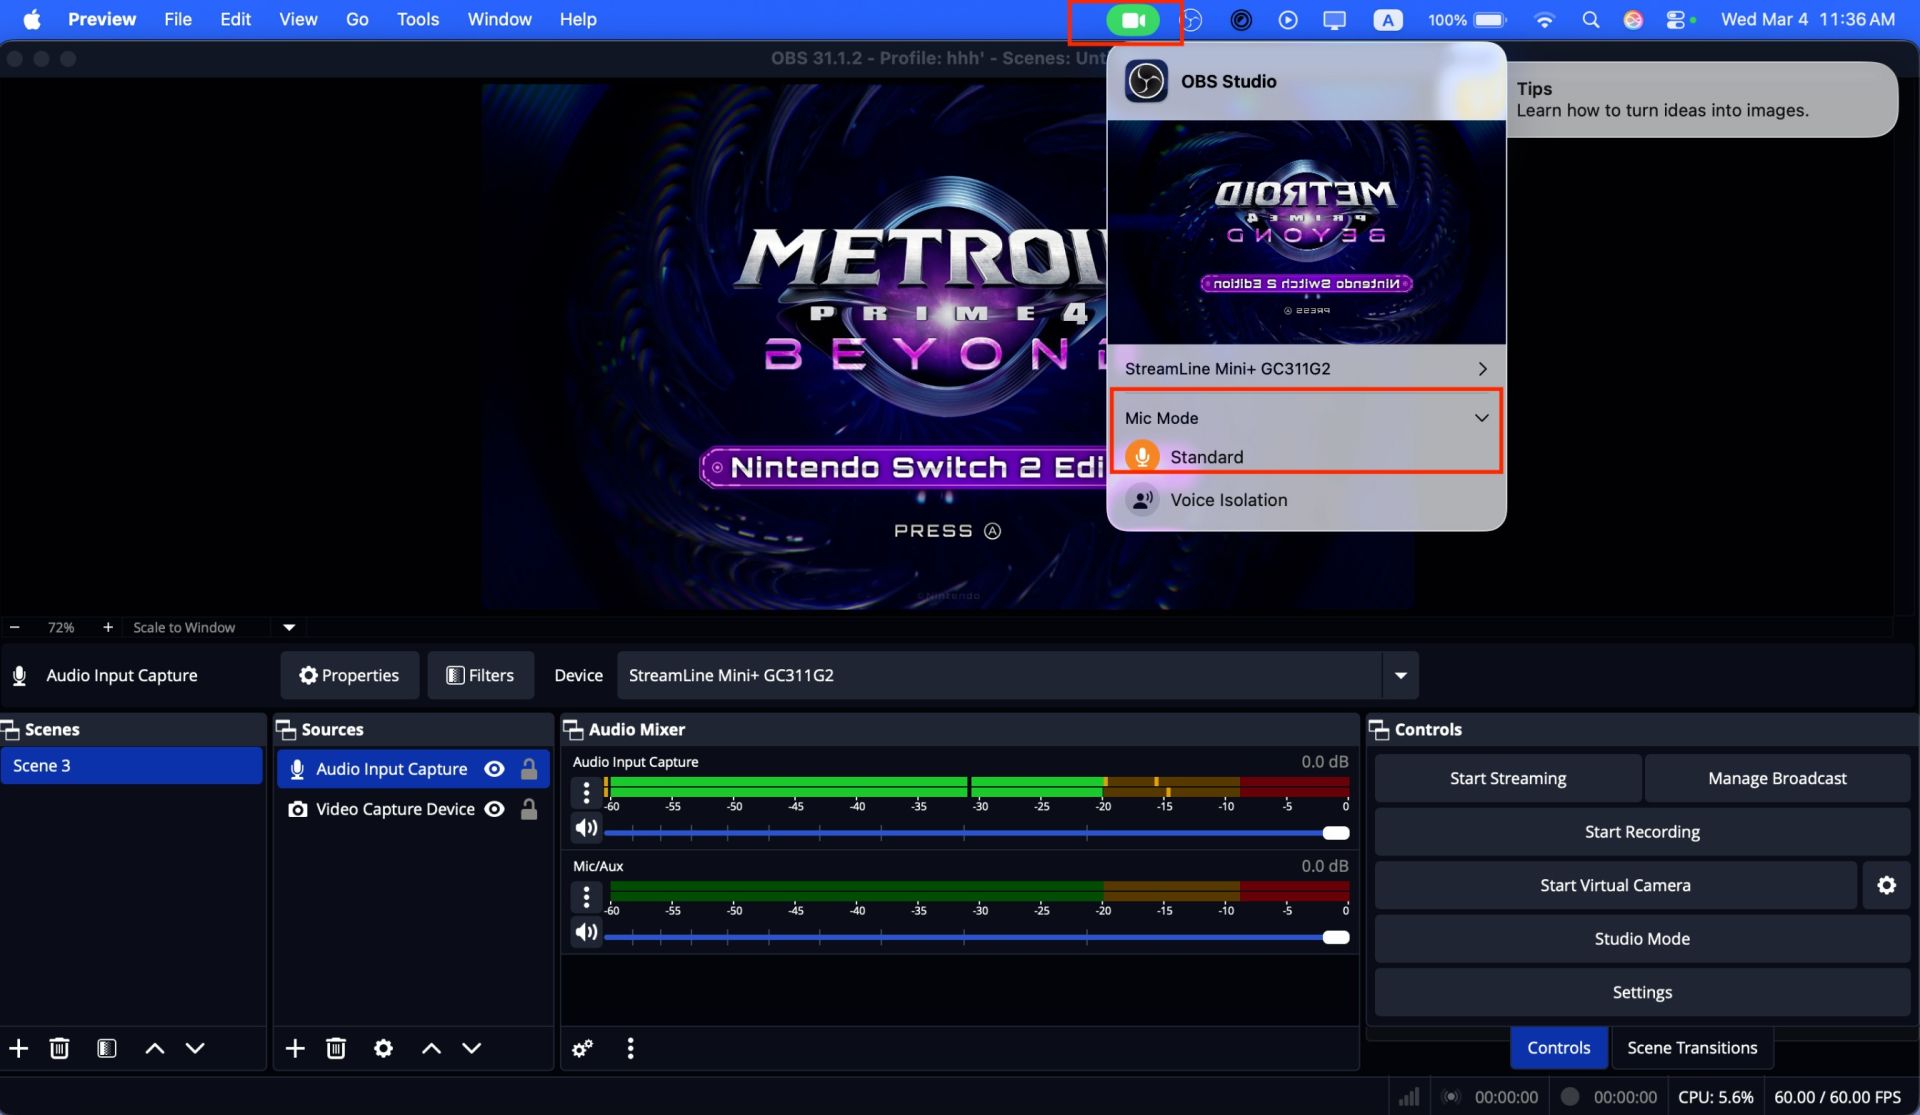1920x1115 pixels.
Task: Select Voice Isolation mic mode
Action: coord(1306,500)
